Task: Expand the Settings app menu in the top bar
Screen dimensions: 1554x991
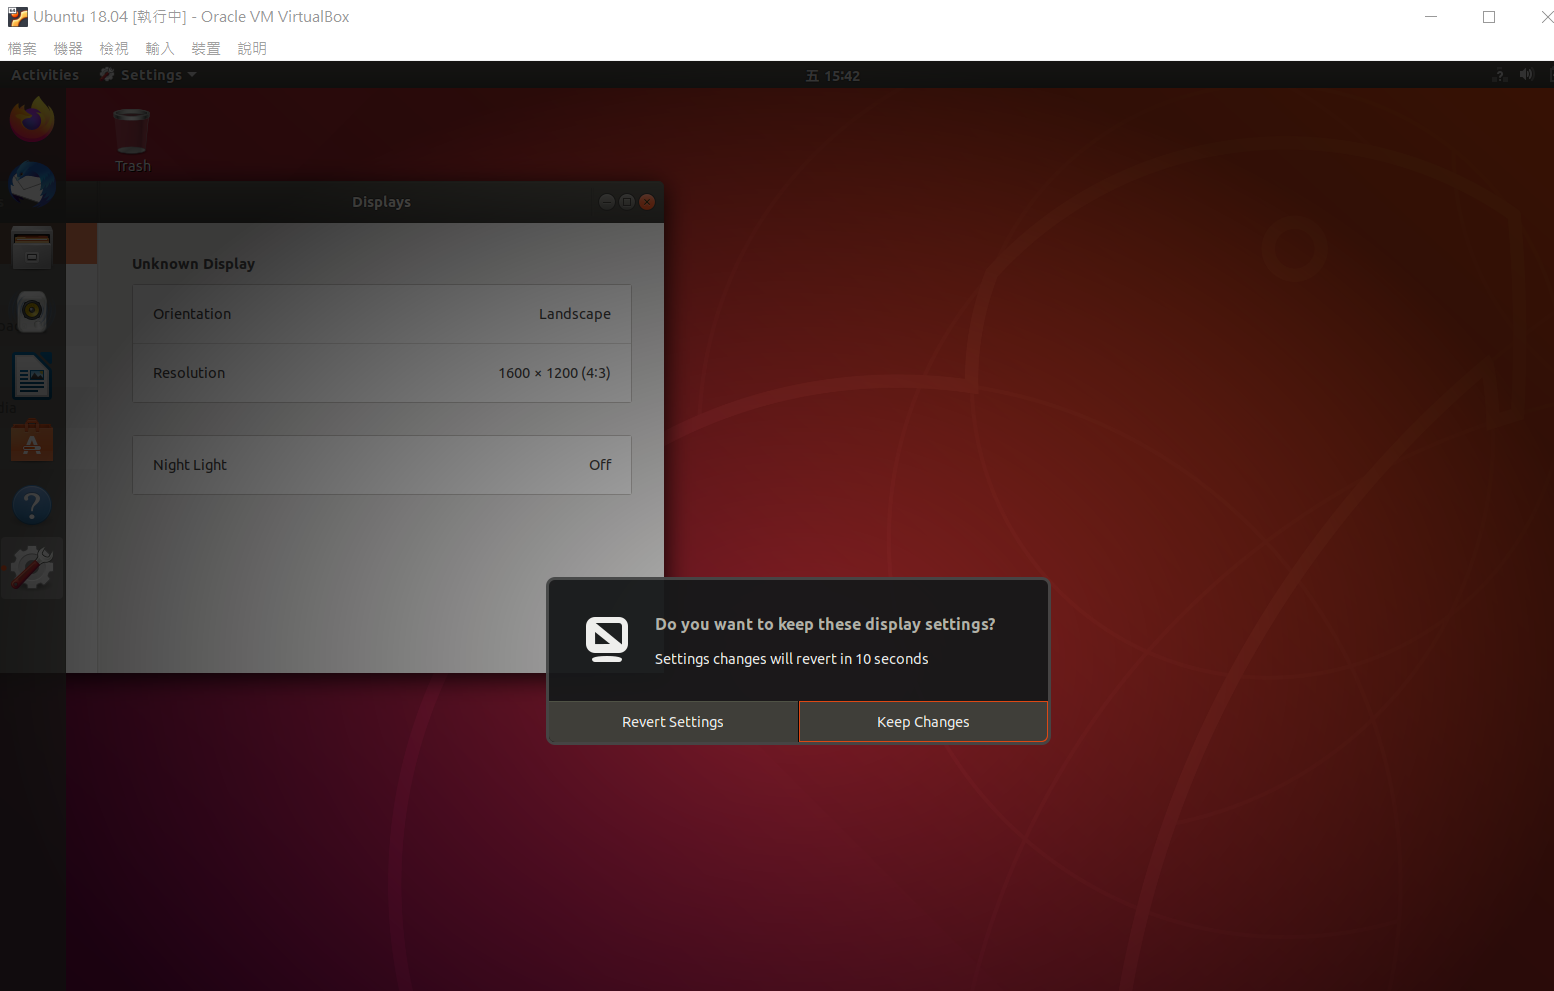Action: click(148, 75)
